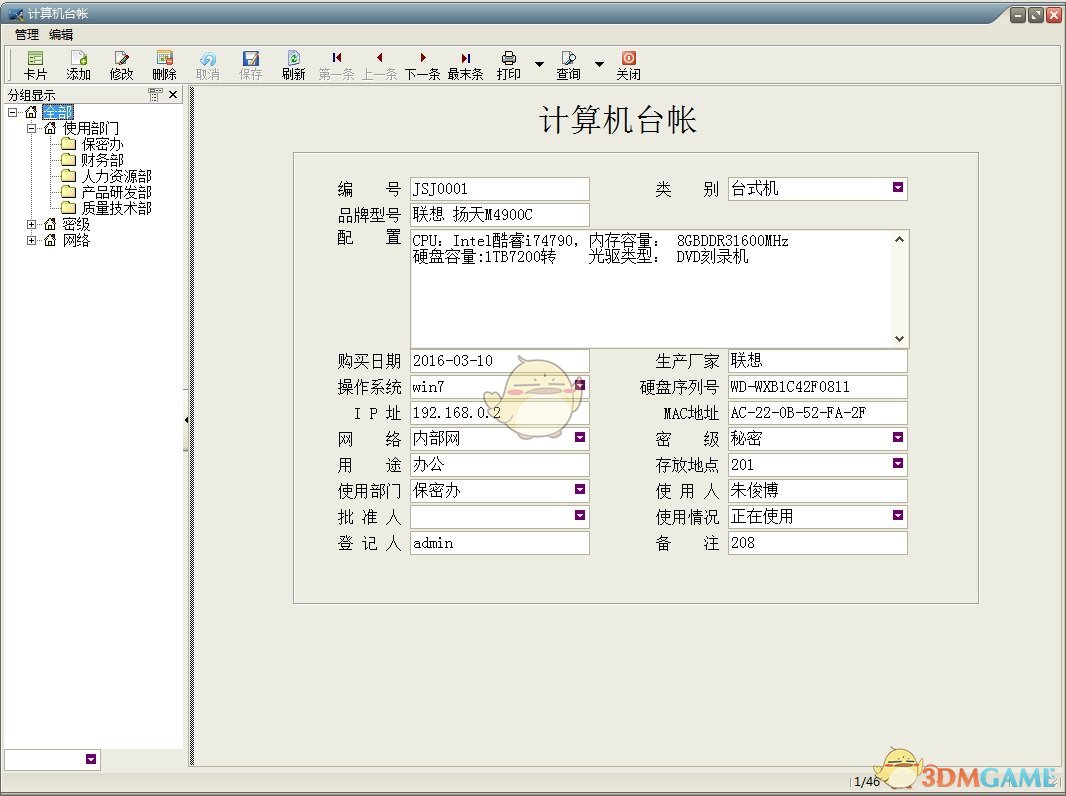The image size is (1066, 796).
Task: Click the 刷新 refresh icon
Action: [x=293, y=65]
